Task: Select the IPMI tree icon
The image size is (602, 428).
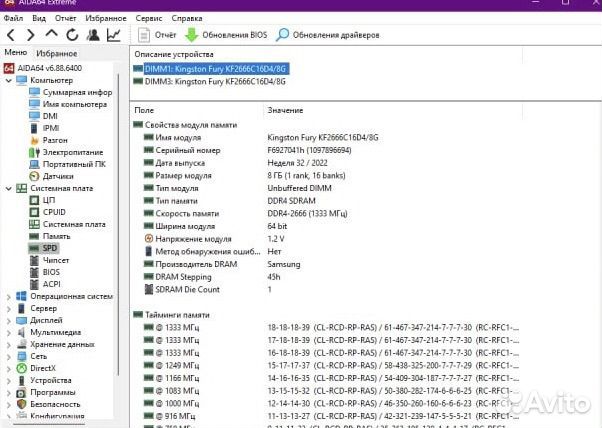Action: coord(34,128)
